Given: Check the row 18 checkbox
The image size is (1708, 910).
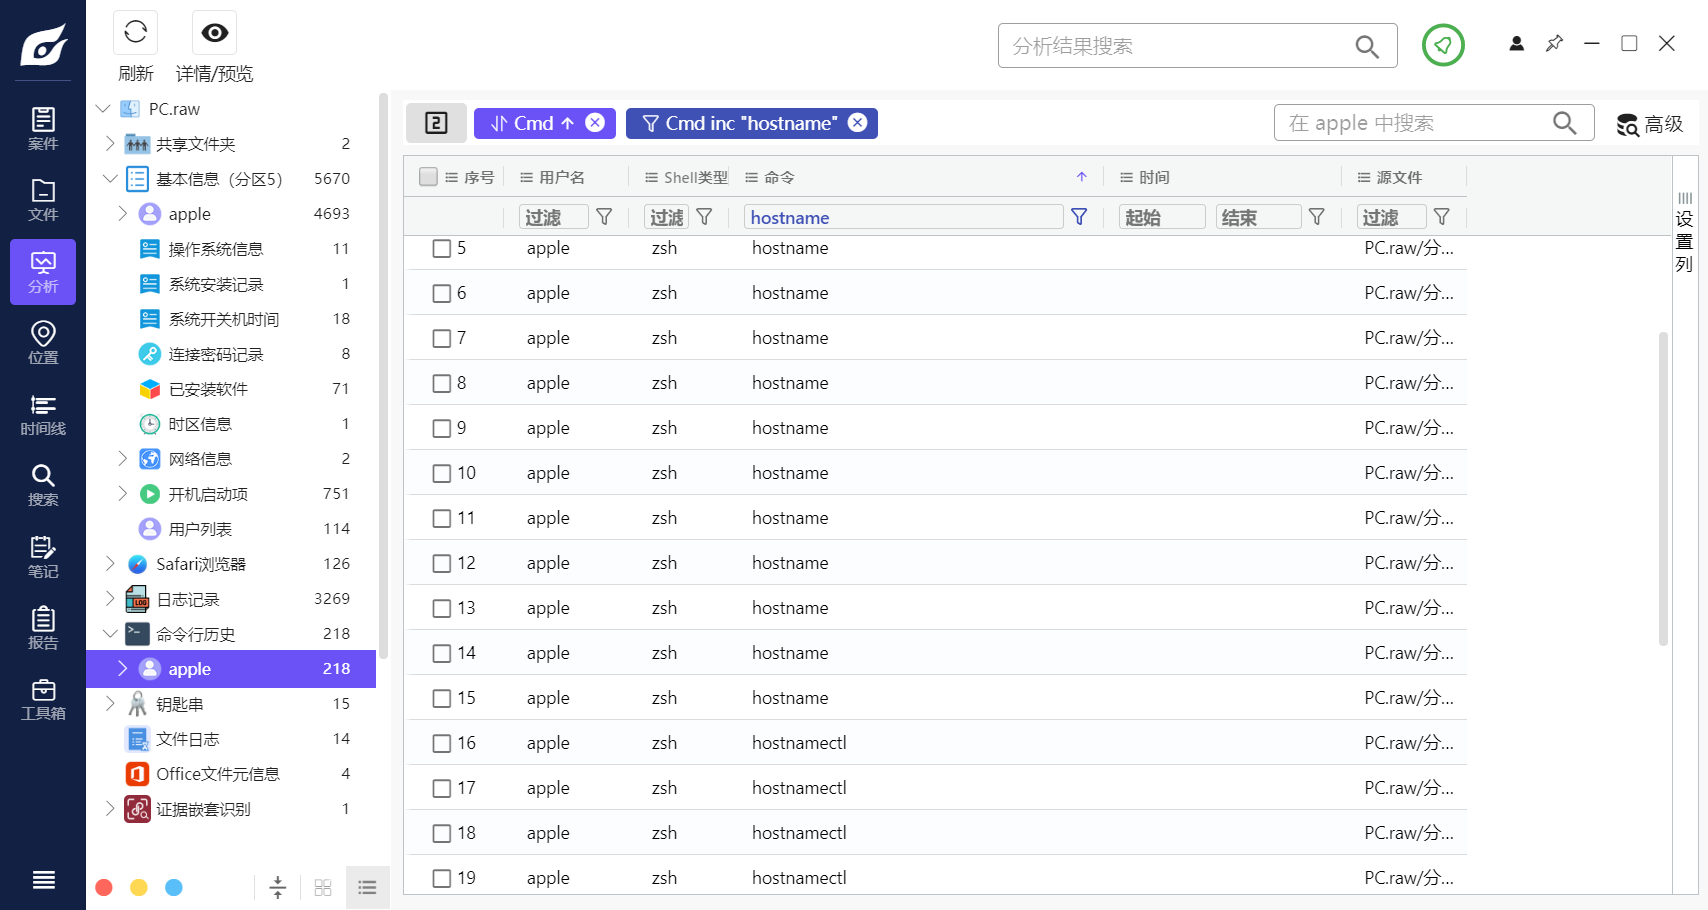Looking at the screenshot, I should tap(442, 833).
